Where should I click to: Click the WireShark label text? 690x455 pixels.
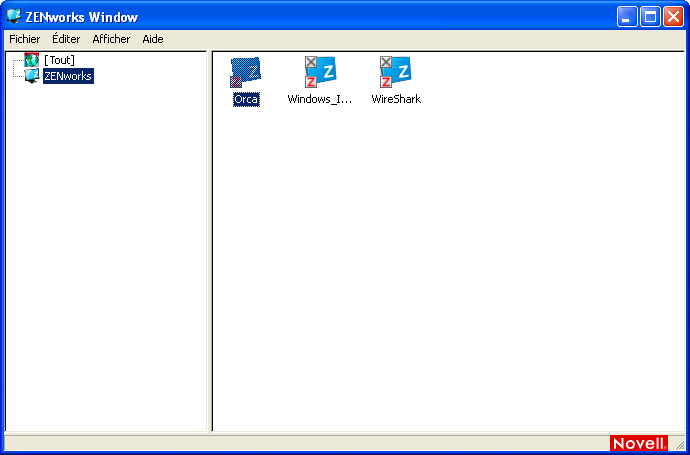click(396, 99)
